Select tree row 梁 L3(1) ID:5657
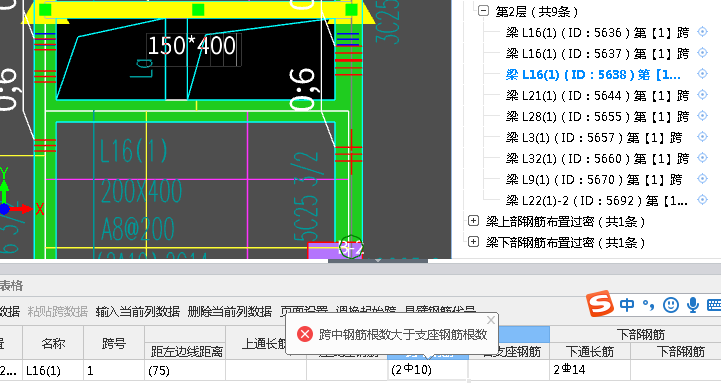Viewport: 721px width, 392px height. click(594, 138)
